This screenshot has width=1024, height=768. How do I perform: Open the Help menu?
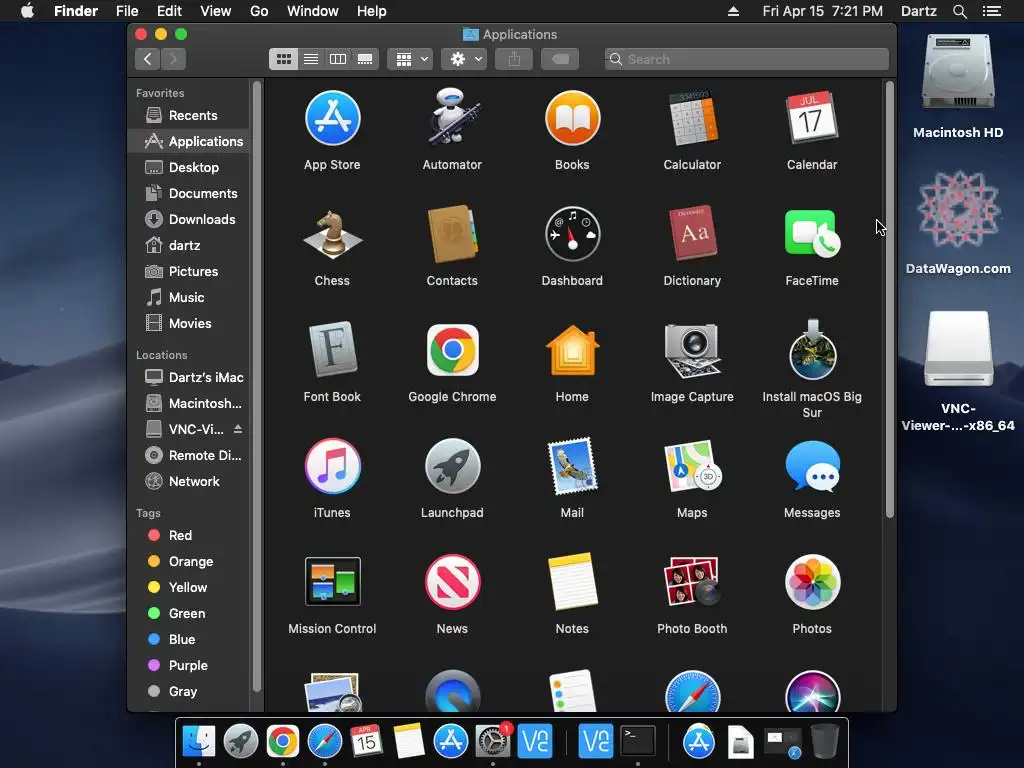(x=372, y=11)
